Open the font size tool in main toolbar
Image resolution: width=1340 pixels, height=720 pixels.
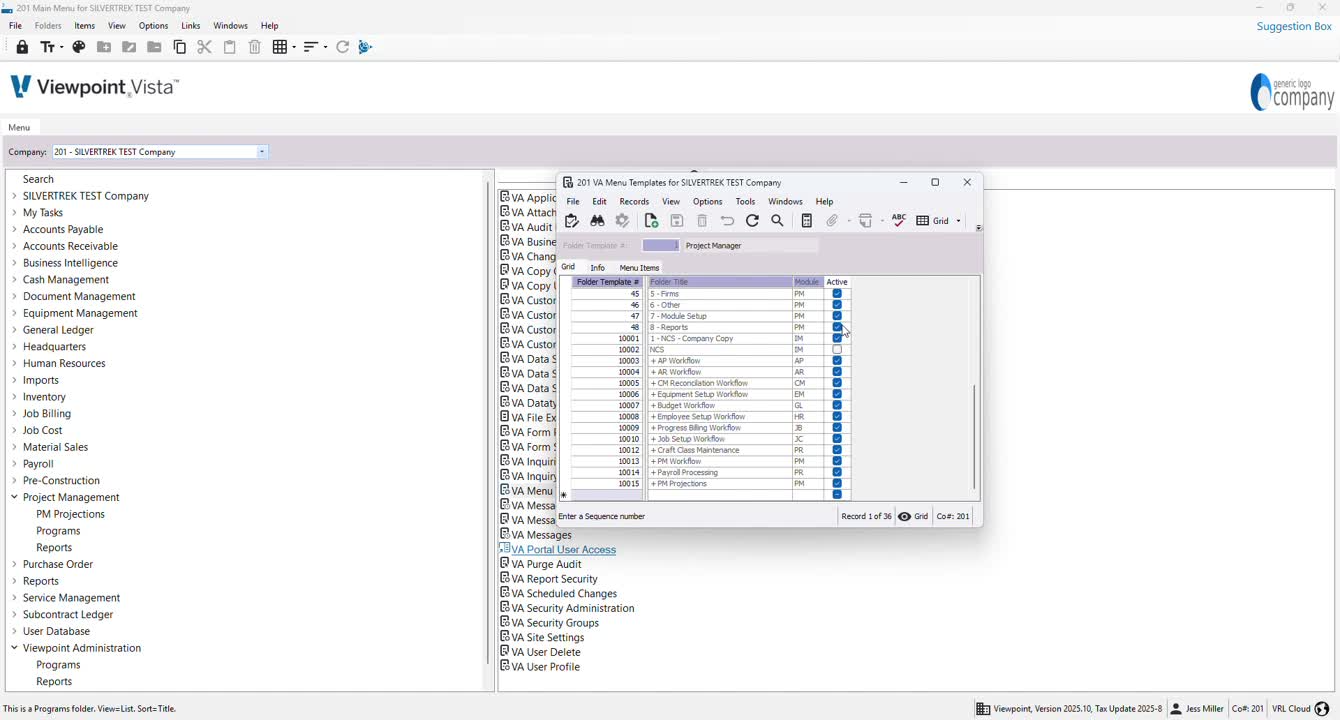click(x=51, y=47)
